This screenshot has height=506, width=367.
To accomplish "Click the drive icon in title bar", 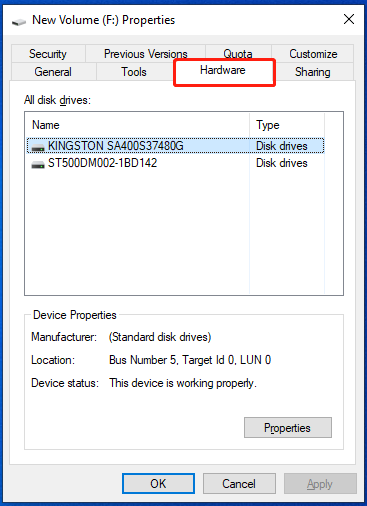I will click(x=19, y=22).
